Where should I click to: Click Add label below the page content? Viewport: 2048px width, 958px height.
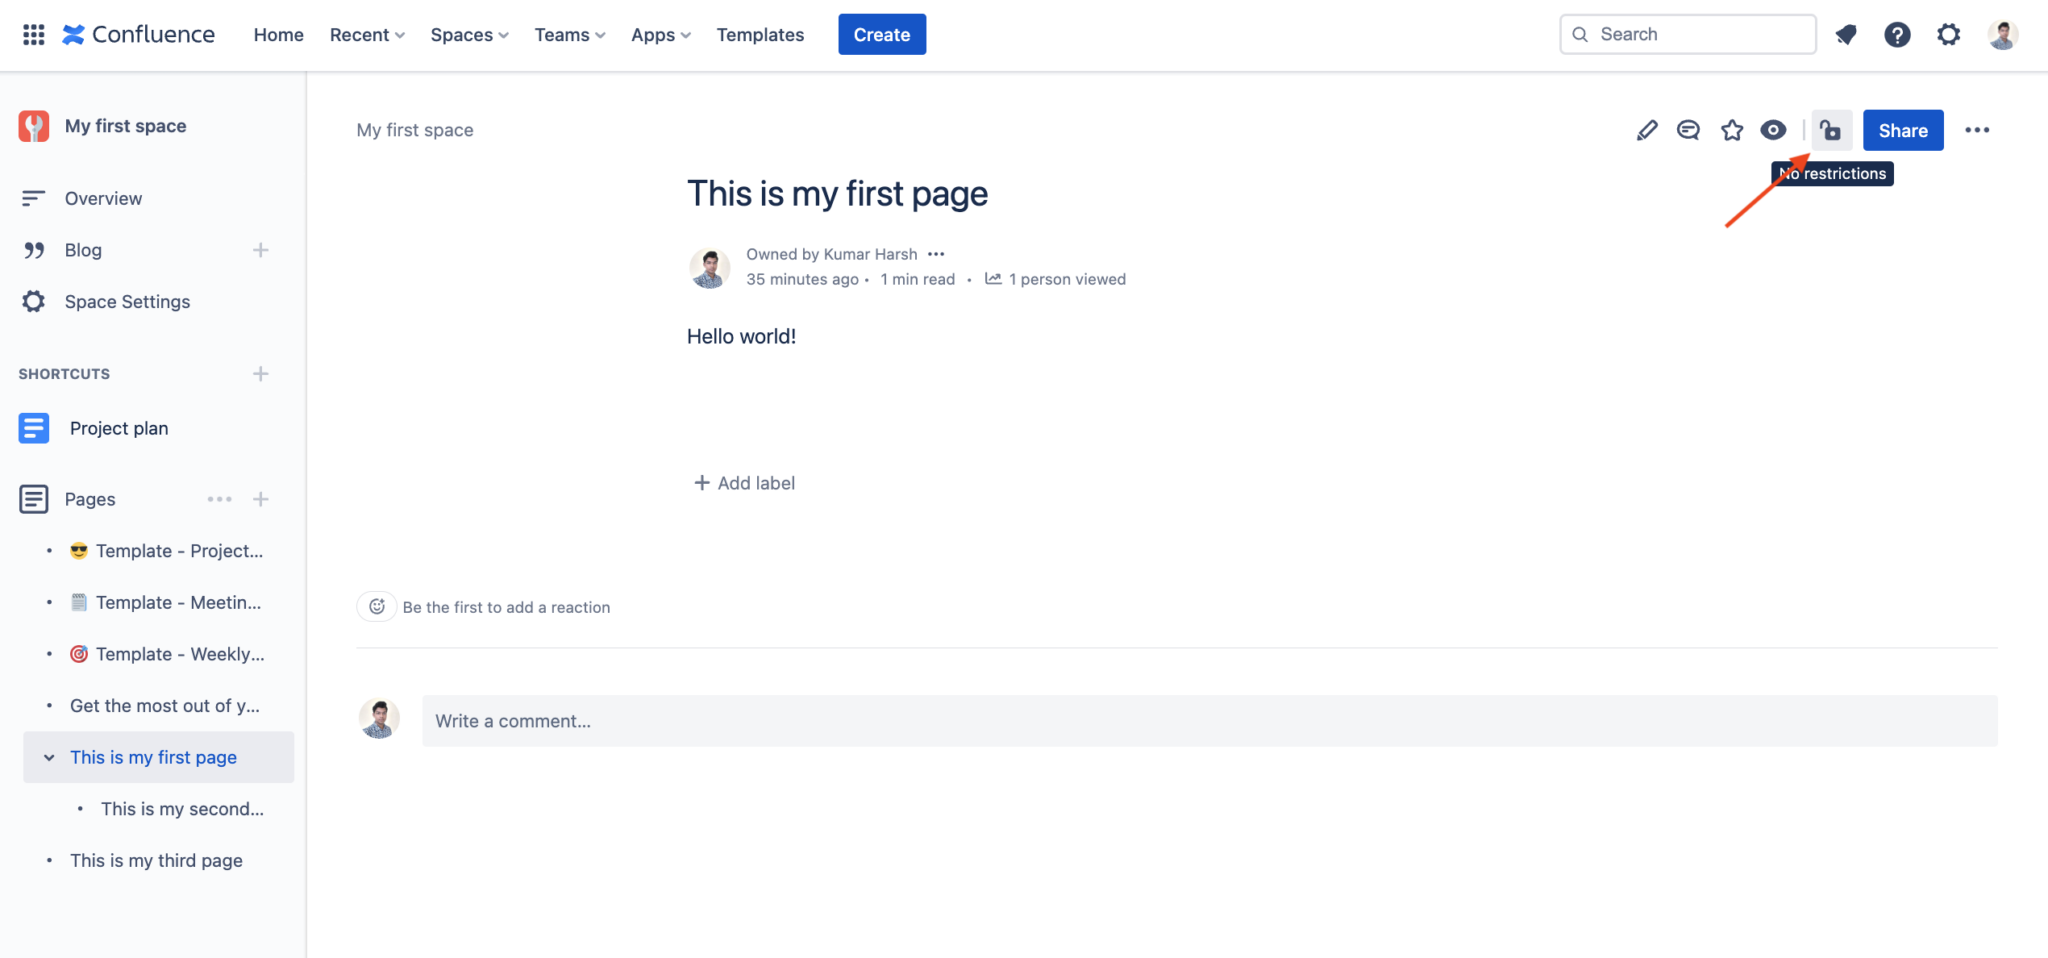(x=743, y=482)
